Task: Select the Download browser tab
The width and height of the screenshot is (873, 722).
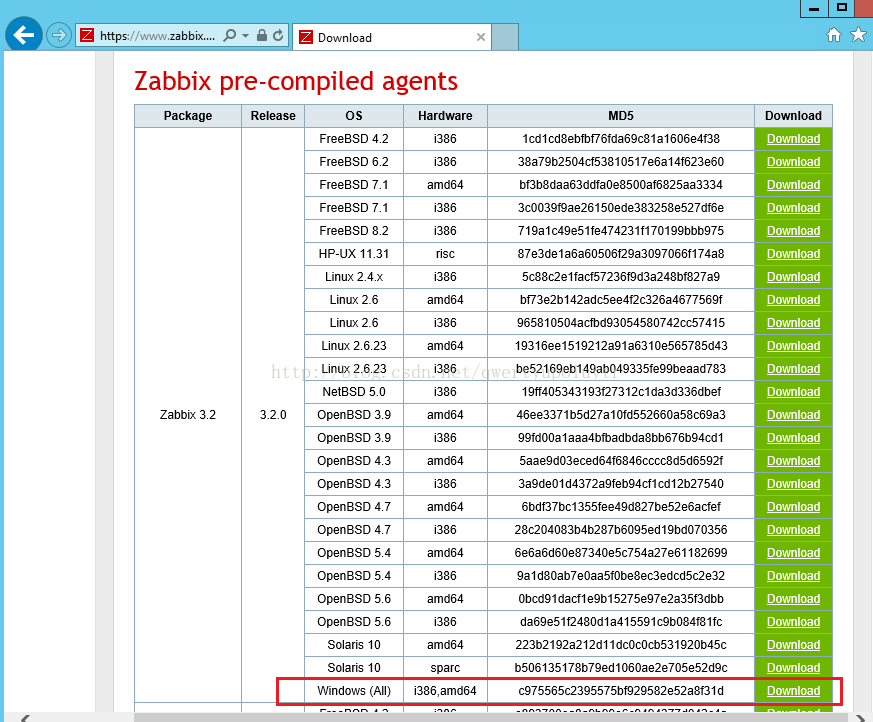Action: coord(391,37)
